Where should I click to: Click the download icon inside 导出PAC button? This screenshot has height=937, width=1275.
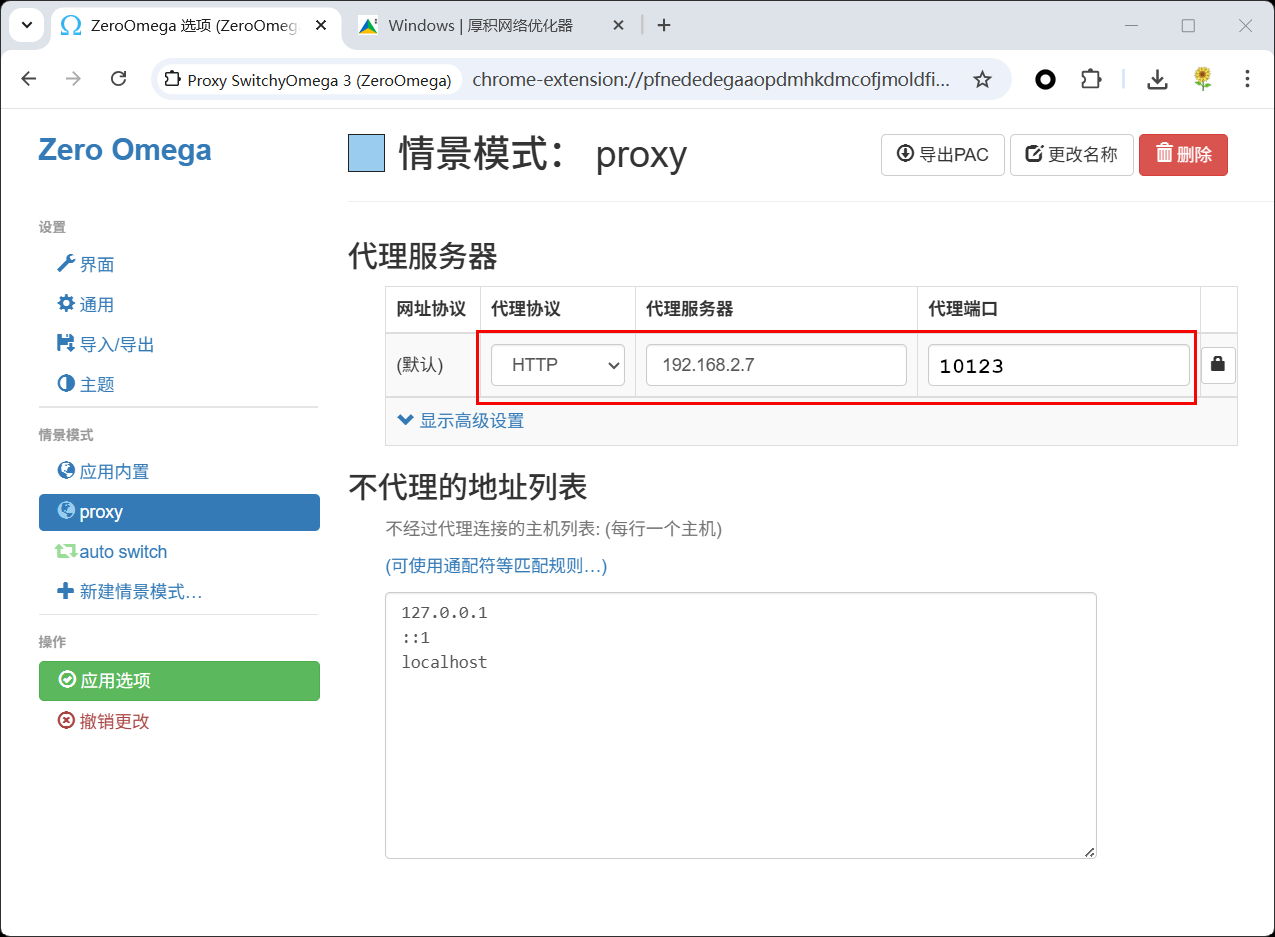pos(906,154)
